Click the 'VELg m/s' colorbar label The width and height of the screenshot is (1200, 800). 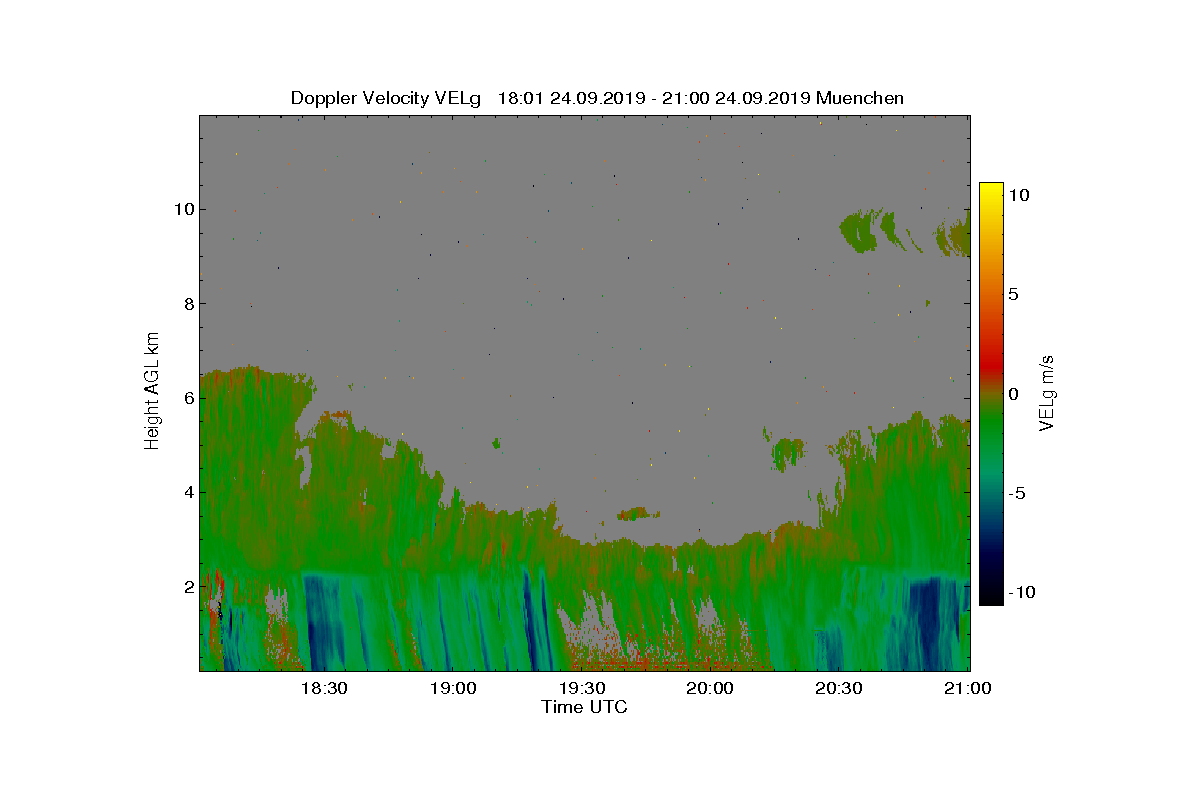(1048, 392)
